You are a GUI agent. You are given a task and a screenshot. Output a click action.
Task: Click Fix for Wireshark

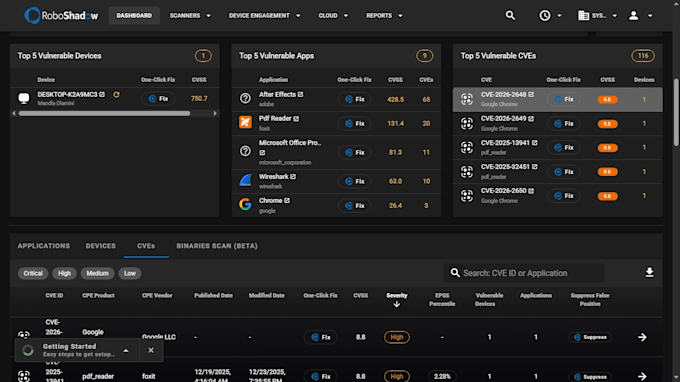coord(355,181)
